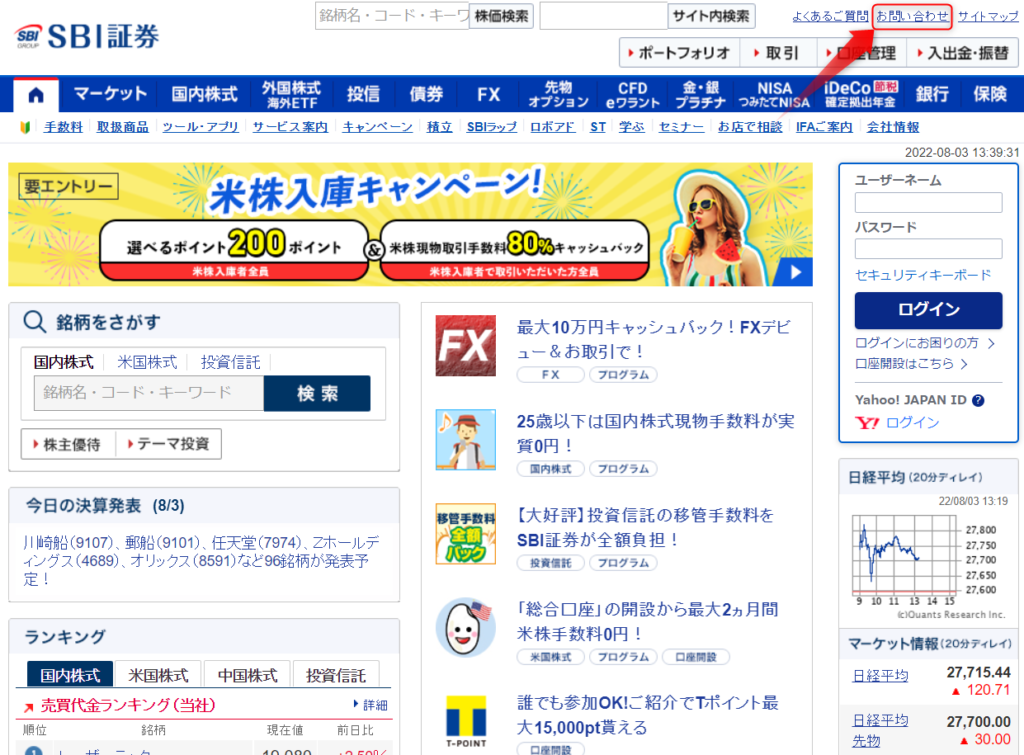Open the ツール・アプリ link
Viewport: 1024px width, 755px height.
pos(200,127)
